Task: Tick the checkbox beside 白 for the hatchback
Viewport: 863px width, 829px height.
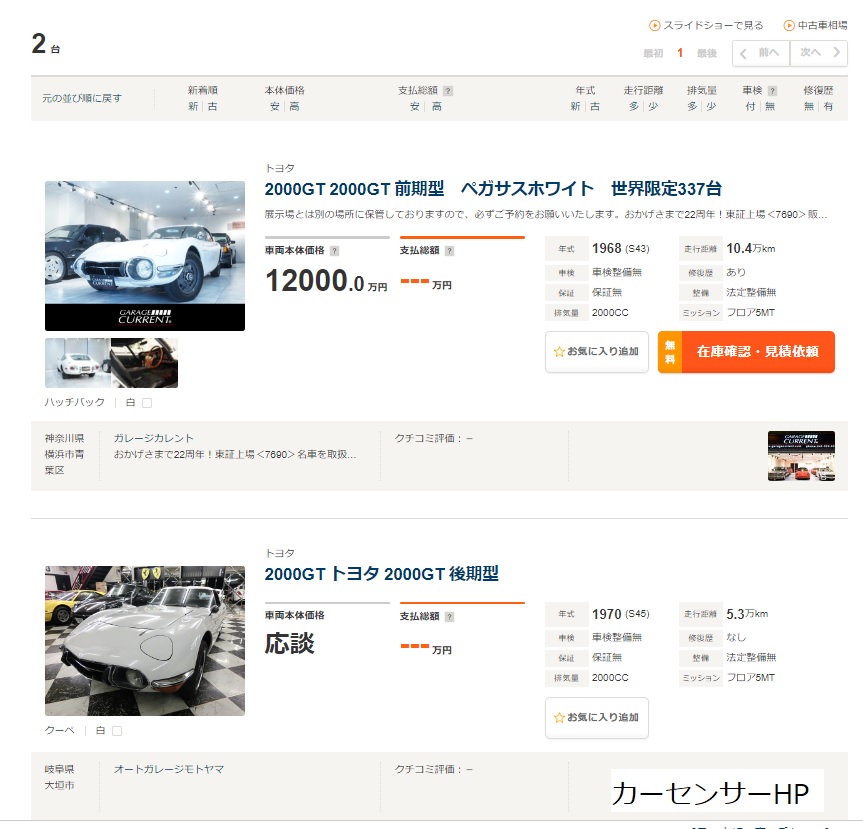Action: pyautogui.click(x=147, y=403)
